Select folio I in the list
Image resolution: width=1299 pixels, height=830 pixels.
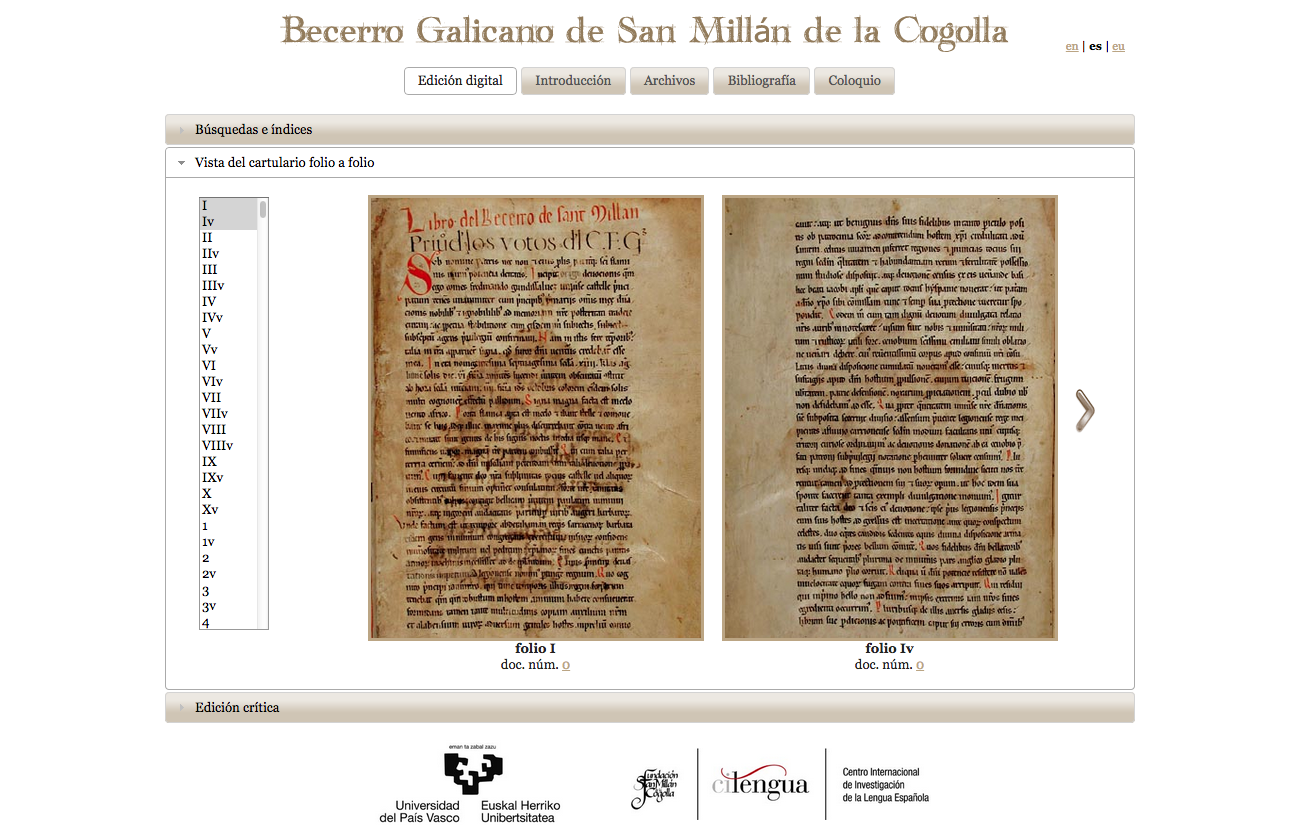[x=229, y=206]
